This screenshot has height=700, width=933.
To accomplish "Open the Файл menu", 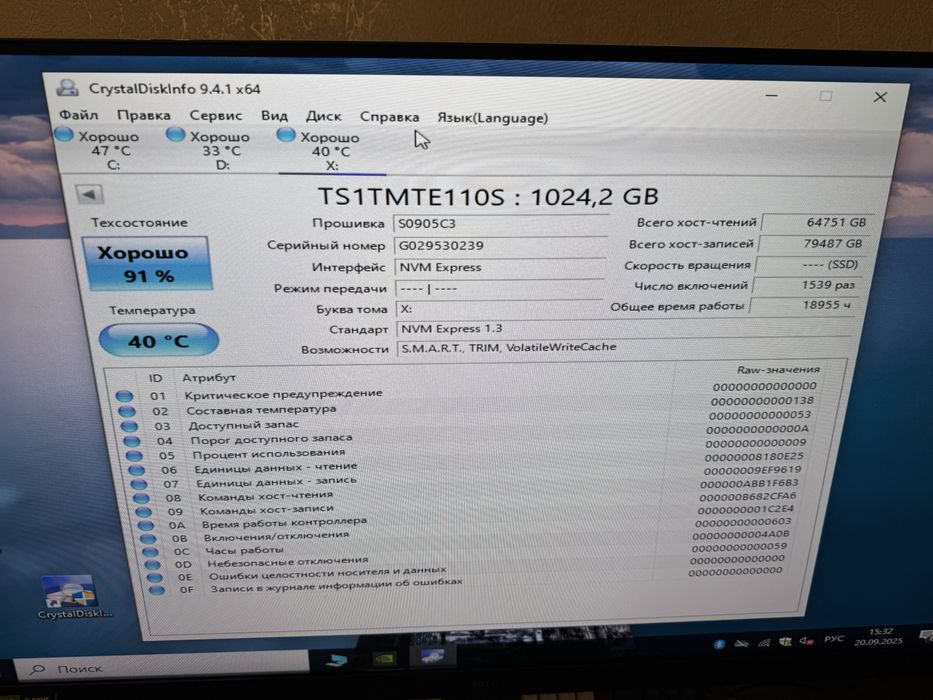I will point(79,114).
